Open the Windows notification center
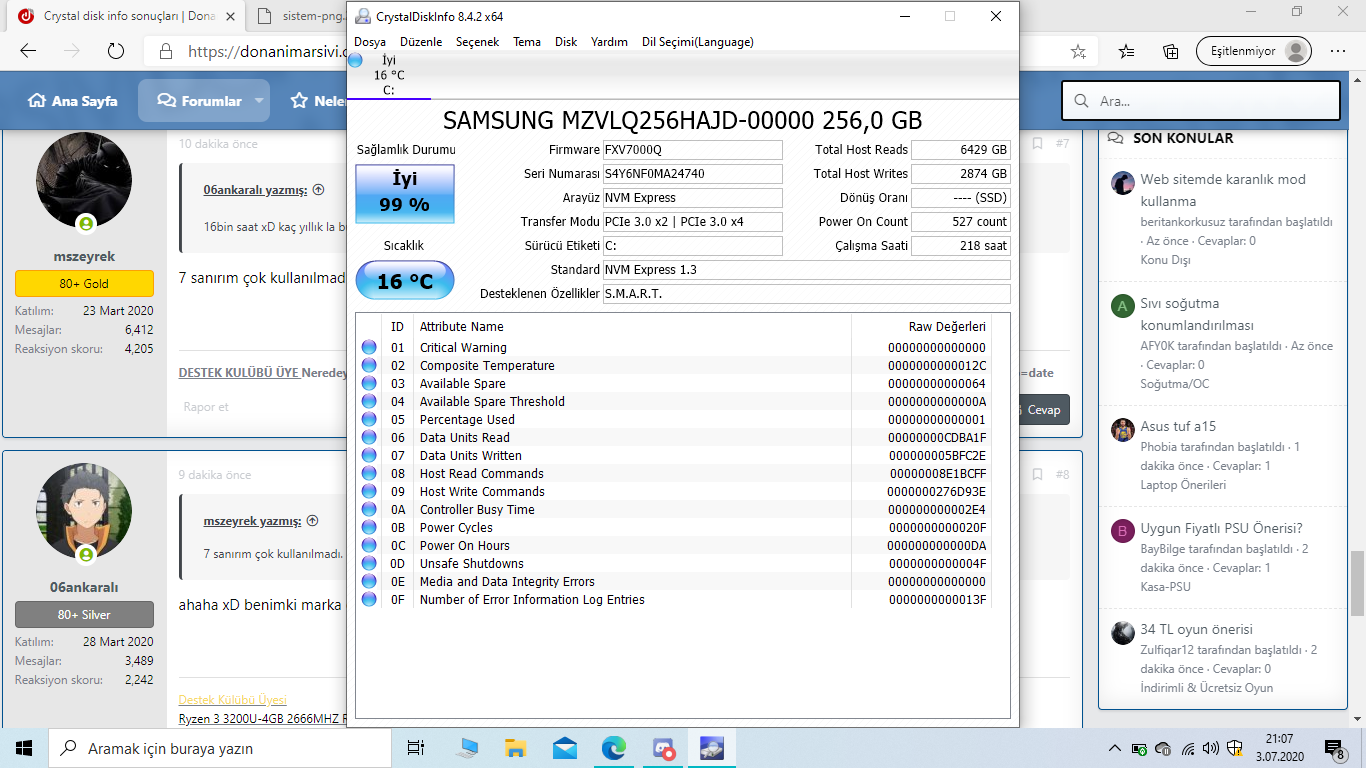The width and height of the screenshot is (1366, 768). [x=1335, y=748]
